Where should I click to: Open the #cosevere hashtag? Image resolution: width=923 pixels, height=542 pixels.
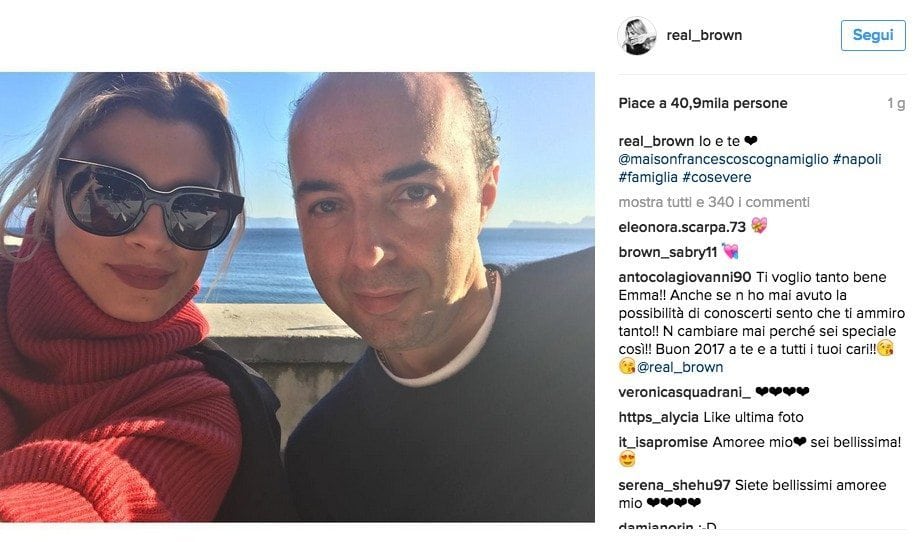pos(716,177)
